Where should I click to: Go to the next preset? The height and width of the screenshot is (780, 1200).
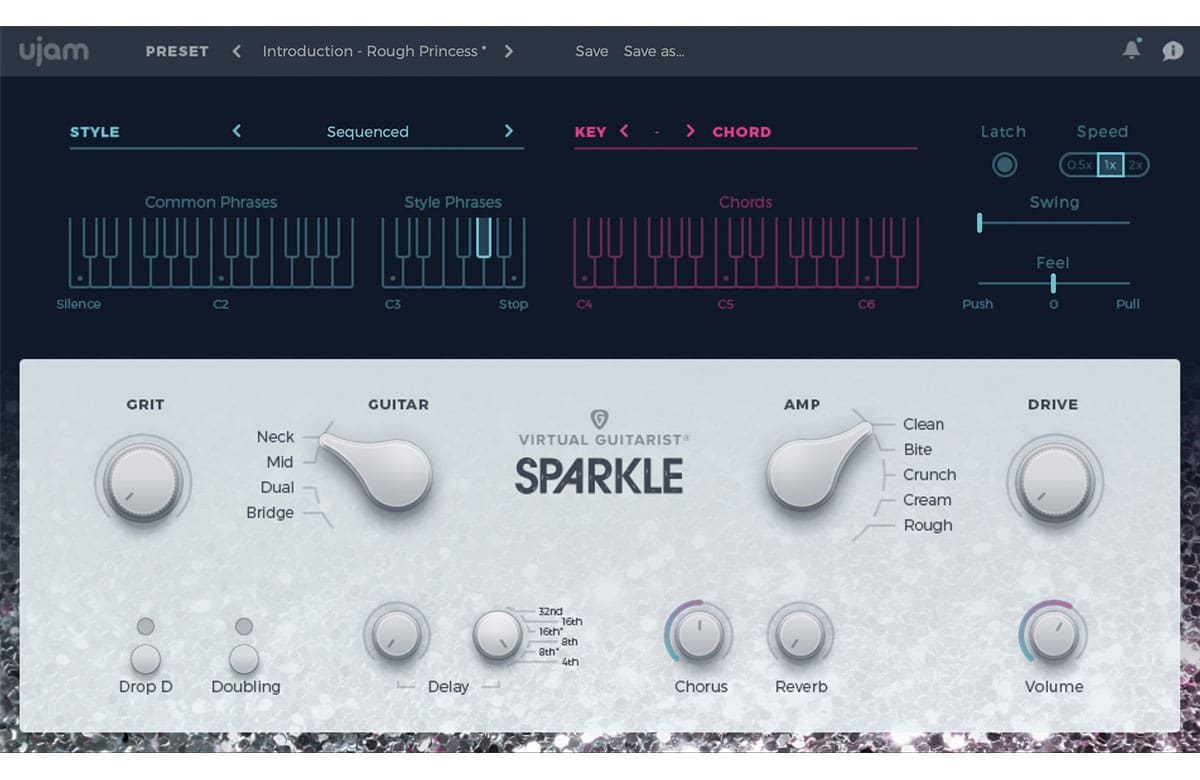(x=509, y=51)
